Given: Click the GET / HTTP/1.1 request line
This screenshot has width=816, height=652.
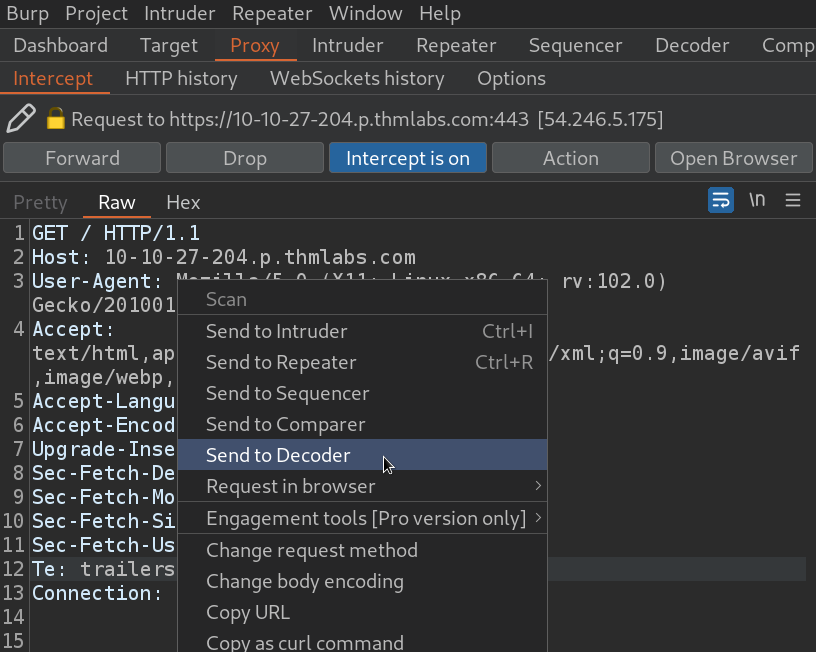Looking at the screenshot, I should (x=116, y=233).
